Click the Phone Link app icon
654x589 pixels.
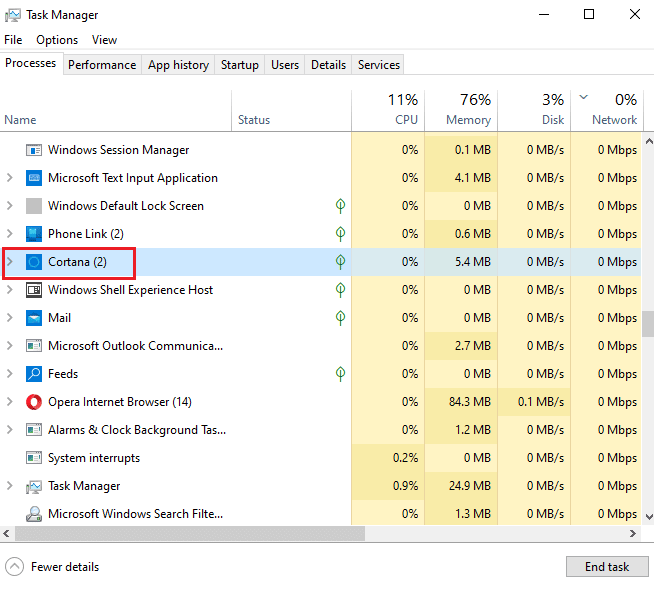pos(34,234)
